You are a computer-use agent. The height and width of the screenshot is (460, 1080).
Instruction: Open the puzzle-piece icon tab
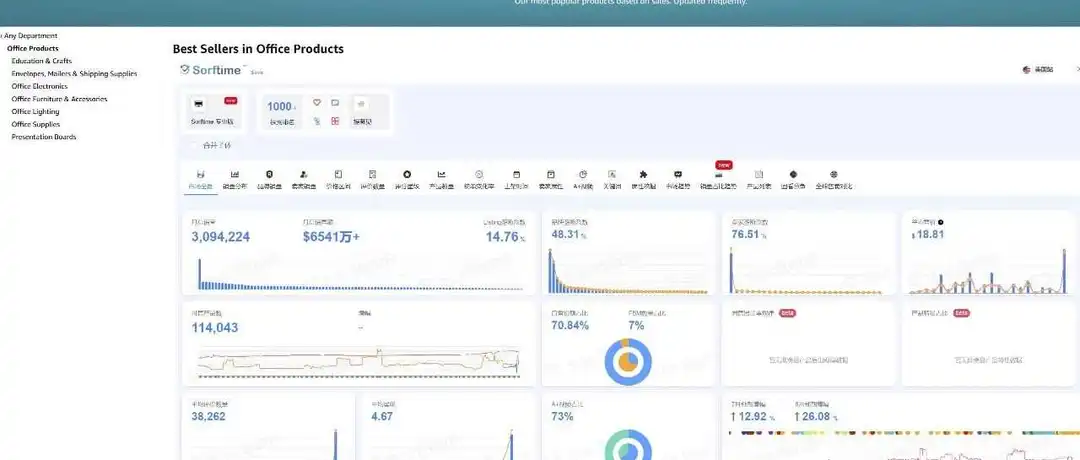(x=643, y=180)
